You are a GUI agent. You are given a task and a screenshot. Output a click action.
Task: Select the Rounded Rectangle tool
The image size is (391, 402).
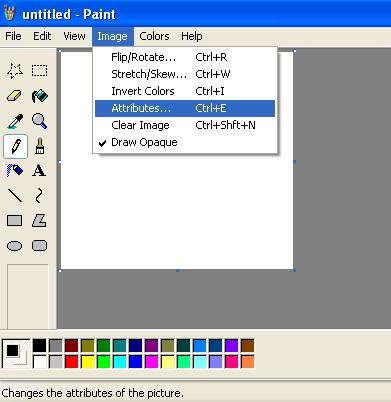click(x=39, y=246)
